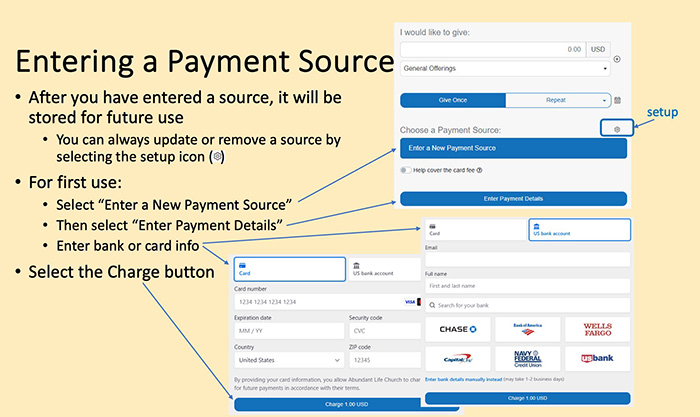Choose Navy Federal Credit Union tile
Viewport: 700px width, 417px height.
click(x=526, y=358)
